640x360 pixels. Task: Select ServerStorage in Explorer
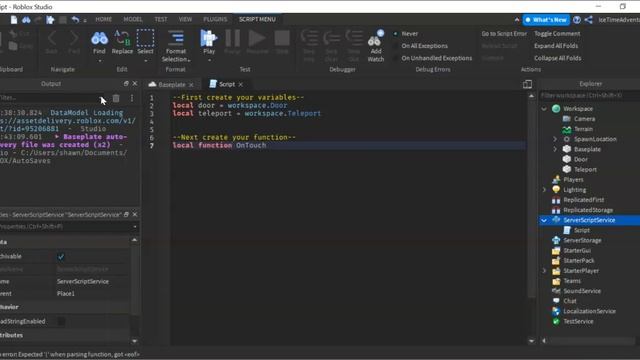pyautogui.click(x=582, y=240)
